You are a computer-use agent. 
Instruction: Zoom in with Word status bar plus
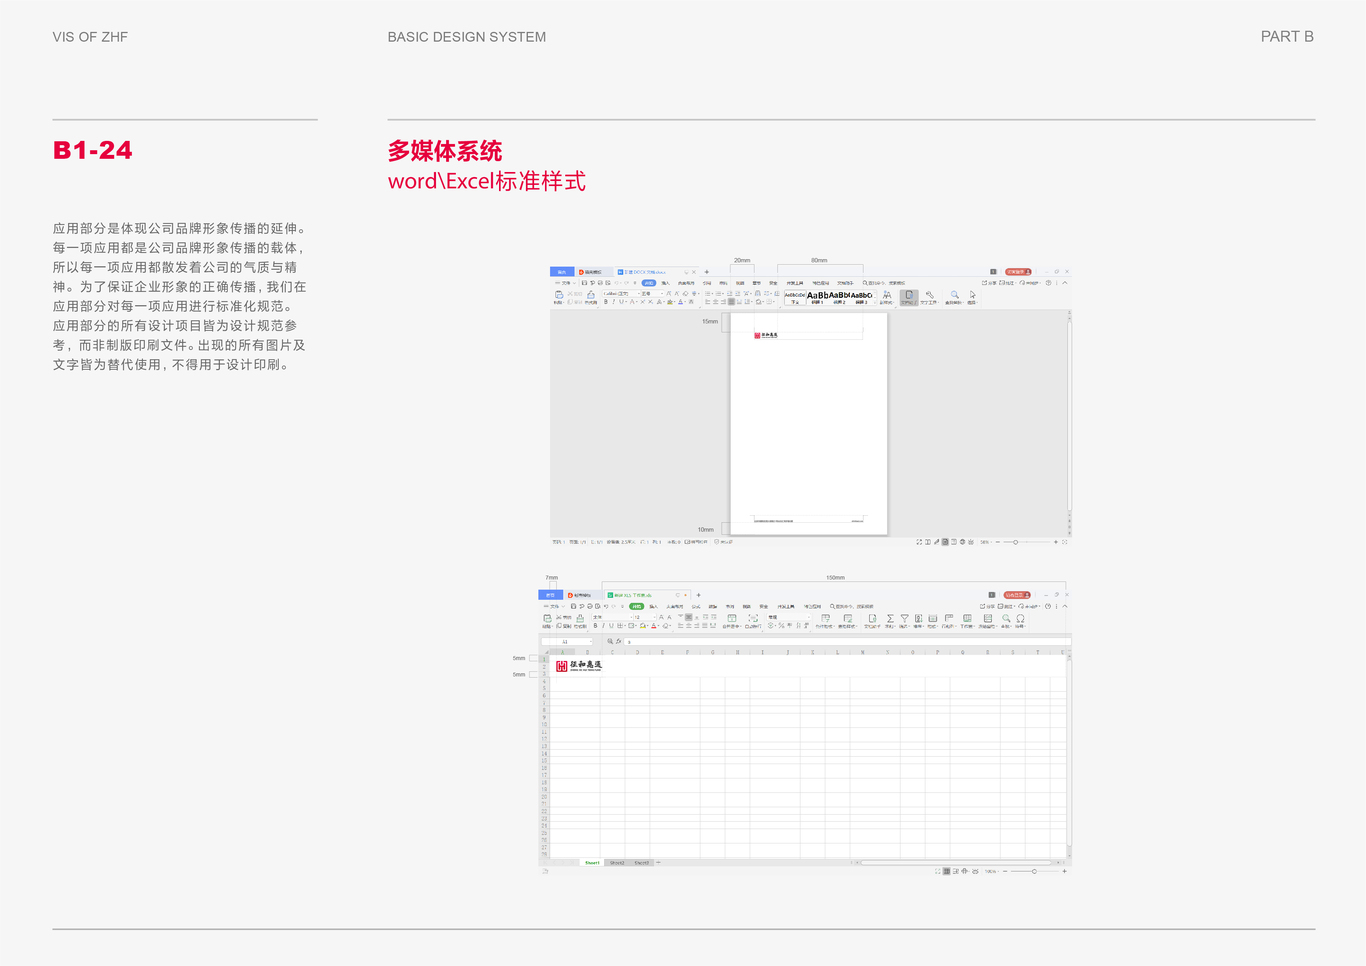(x=1056, y=542)
